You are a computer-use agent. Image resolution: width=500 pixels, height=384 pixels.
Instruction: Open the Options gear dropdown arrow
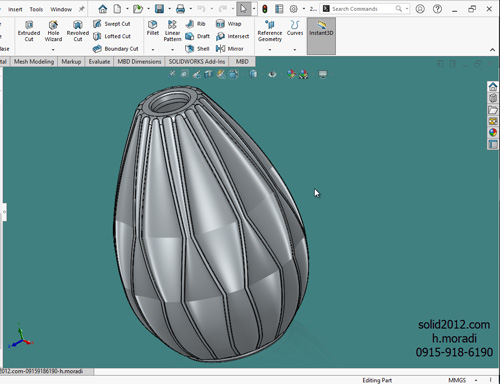303,9
